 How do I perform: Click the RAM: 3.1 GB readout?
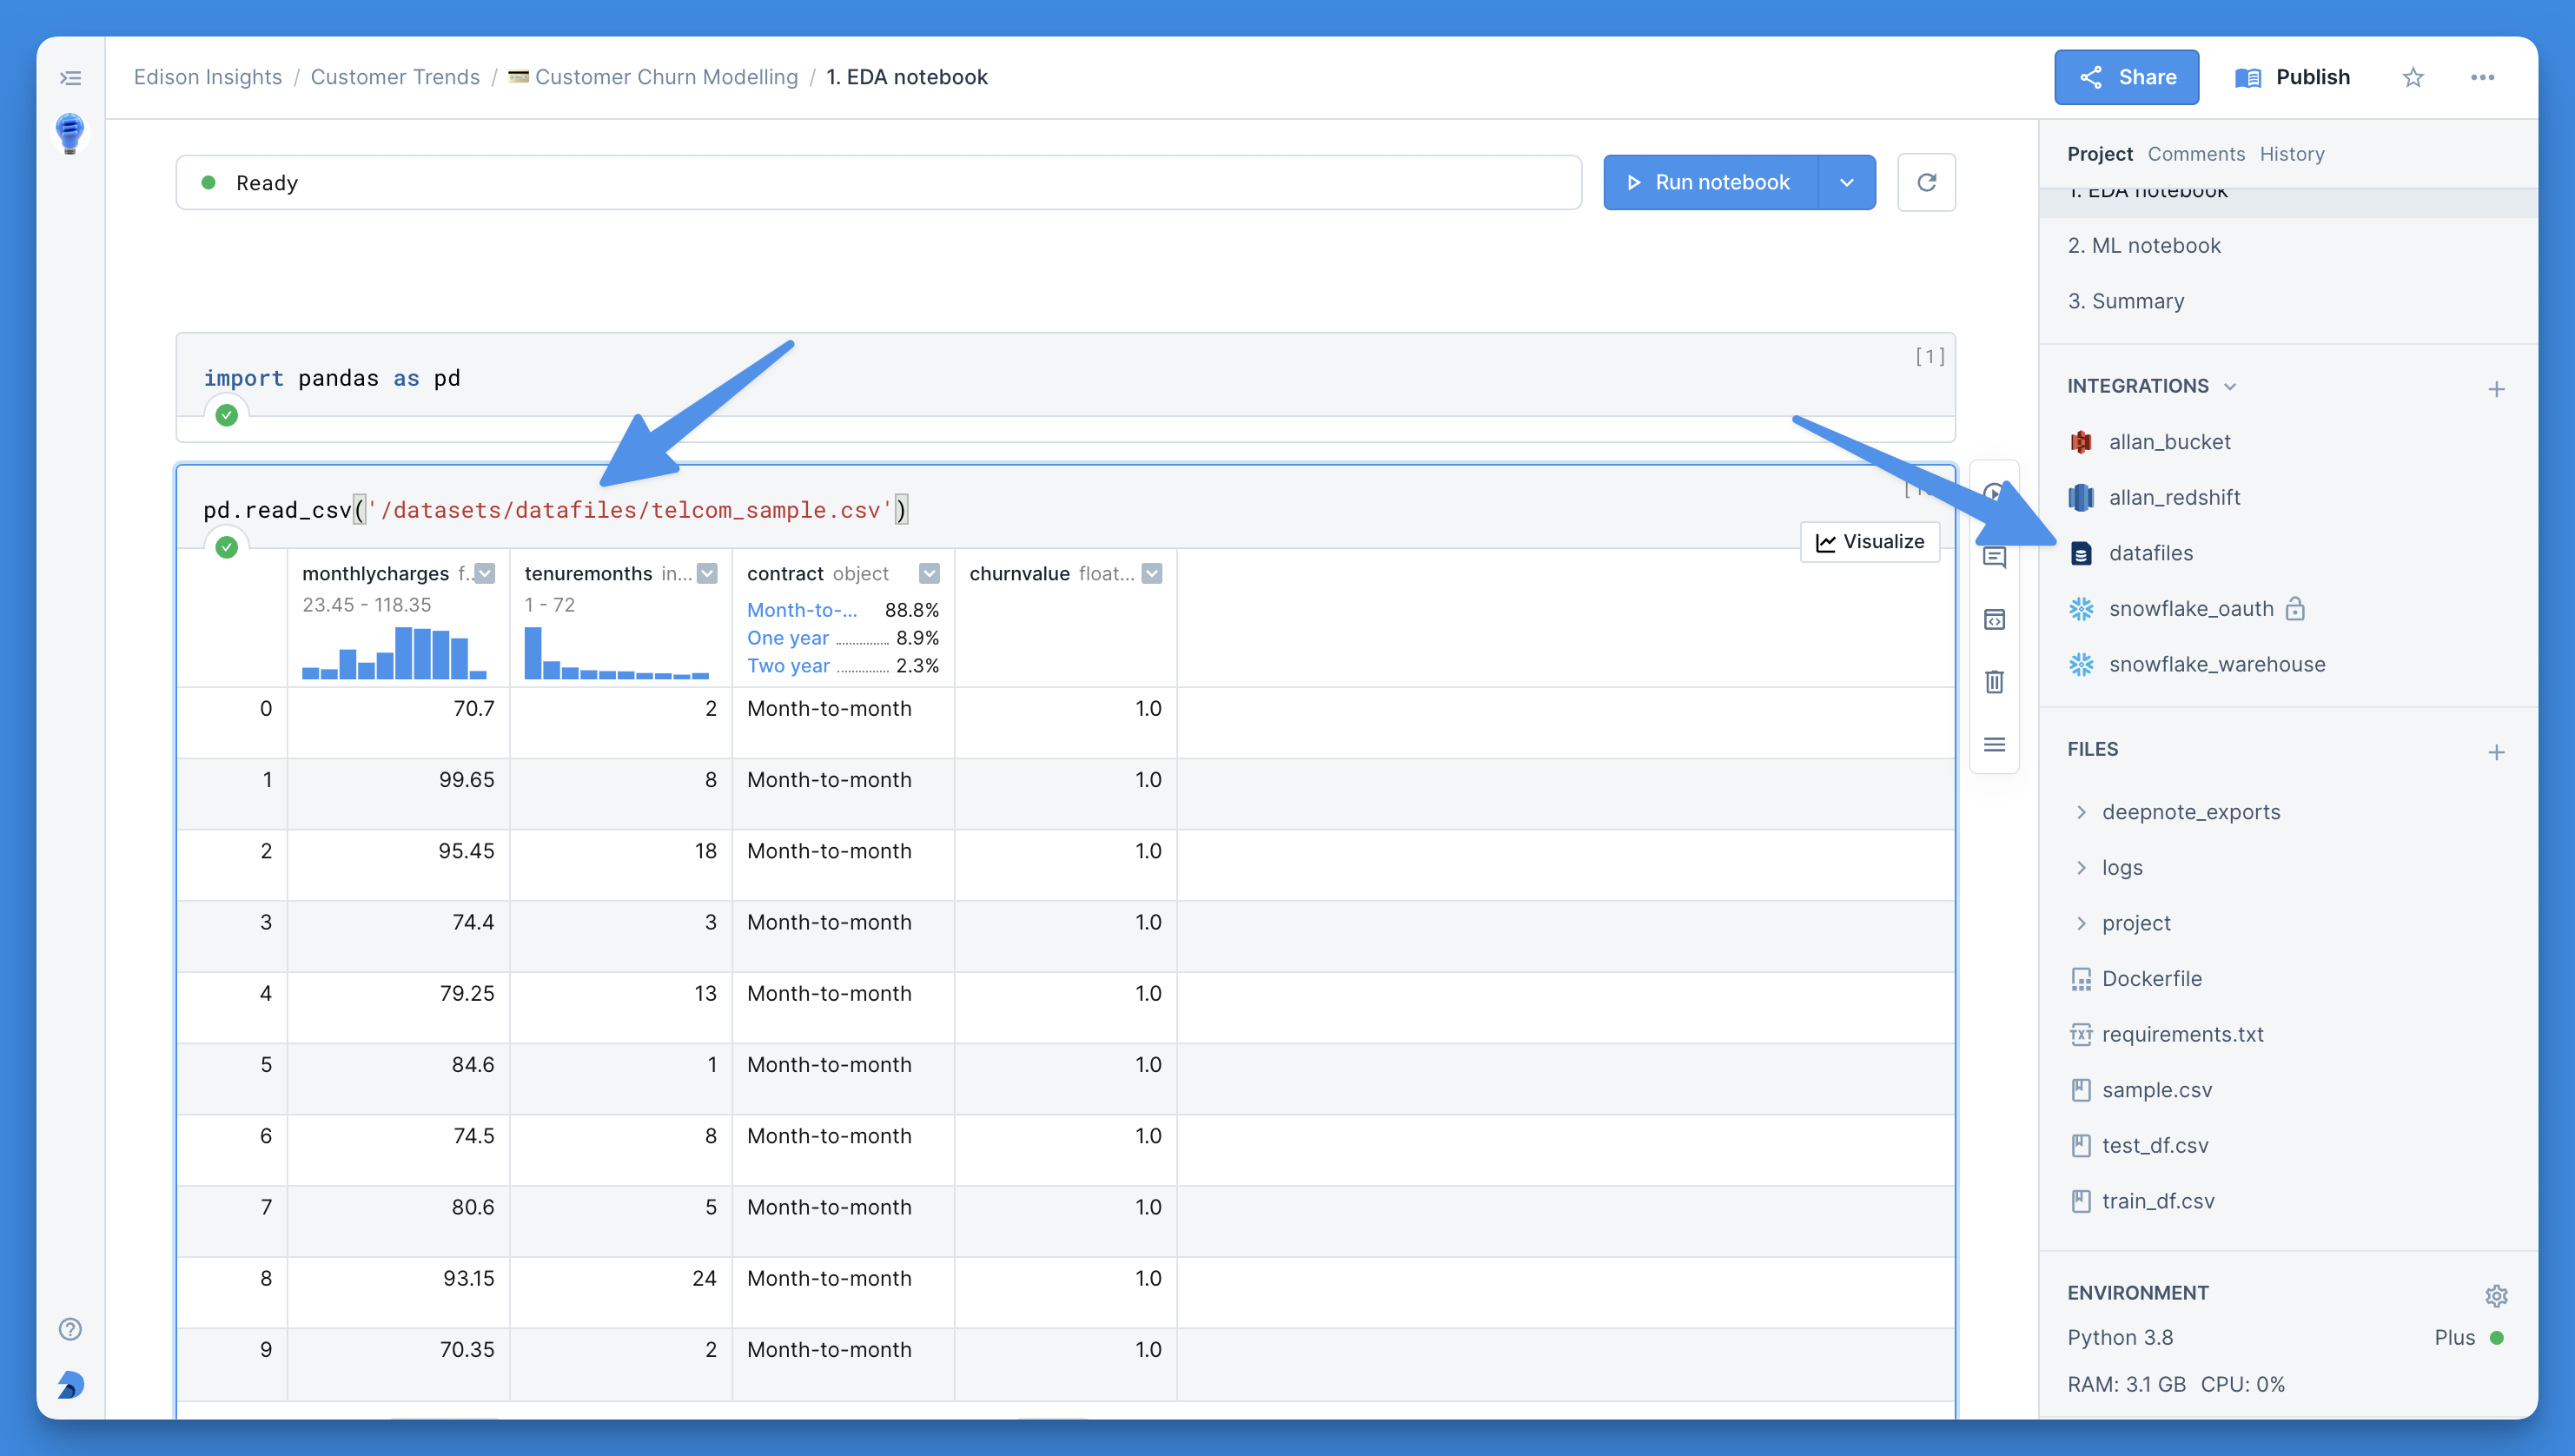click(x=2126, y=1384)
